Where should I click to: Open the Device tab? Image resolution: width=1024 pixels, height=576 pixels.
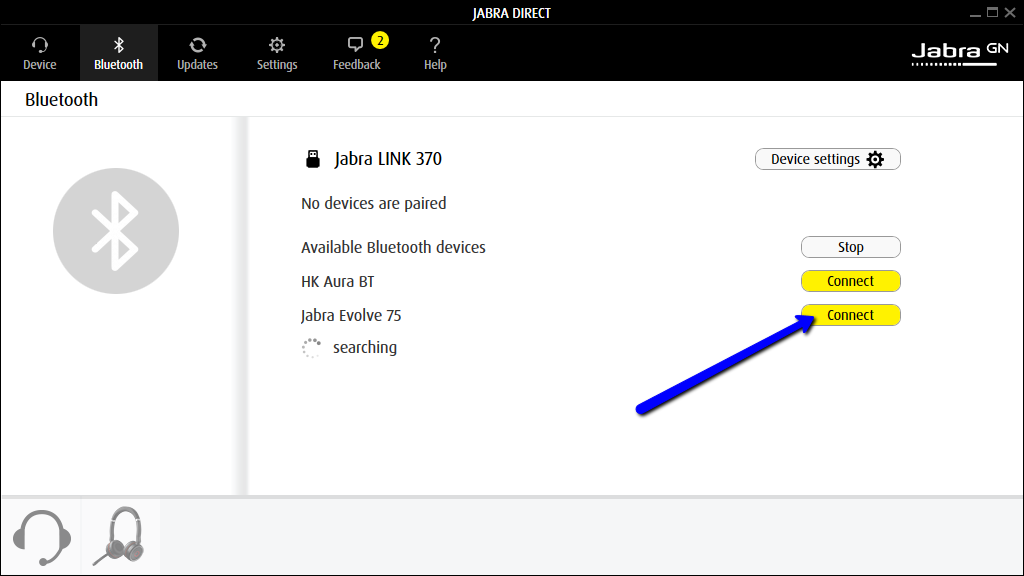tap(40, 53)
